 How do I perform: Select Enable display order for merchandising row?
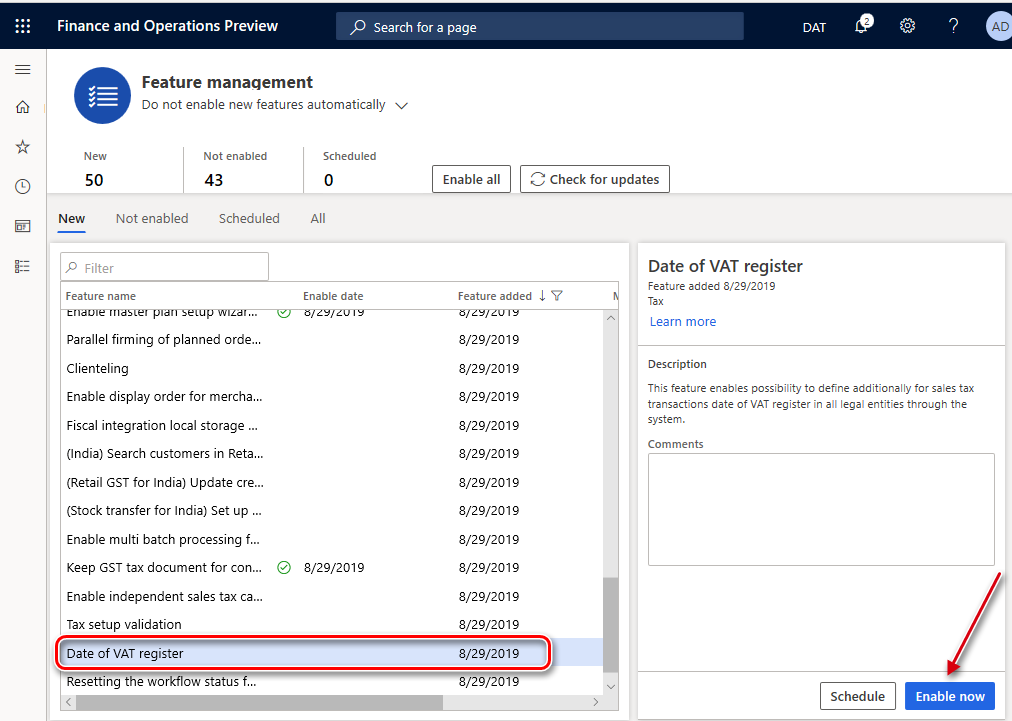[332, 396]
